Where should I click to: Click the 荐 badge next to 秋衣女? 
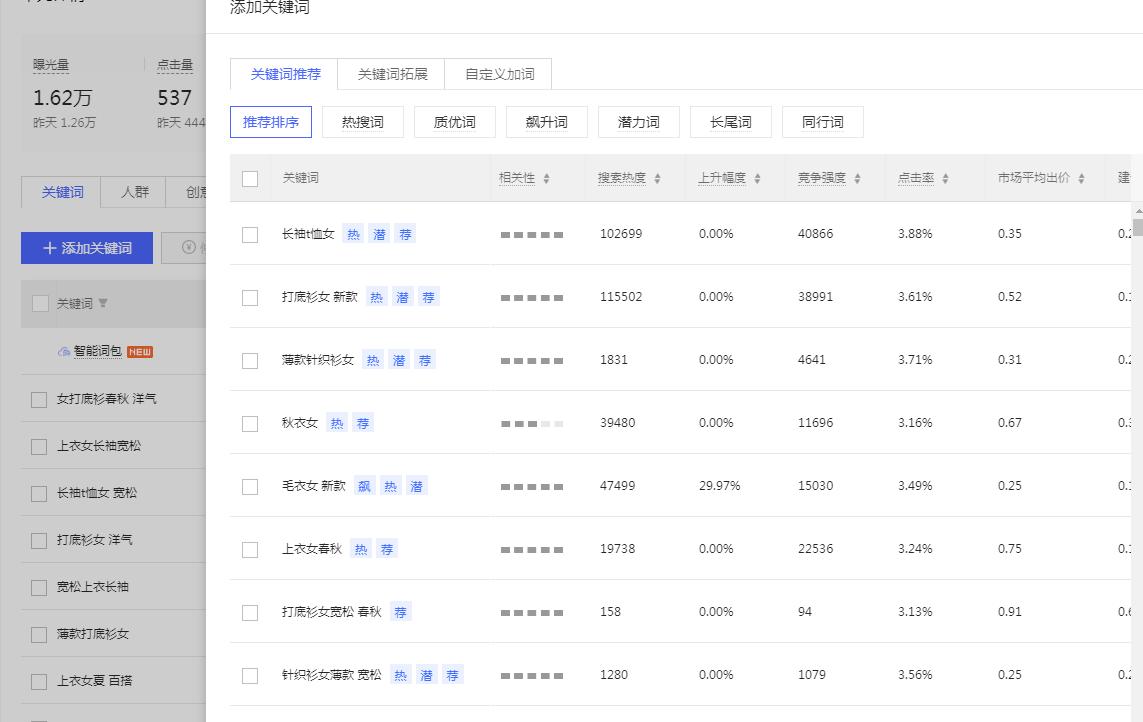point(362,423)
